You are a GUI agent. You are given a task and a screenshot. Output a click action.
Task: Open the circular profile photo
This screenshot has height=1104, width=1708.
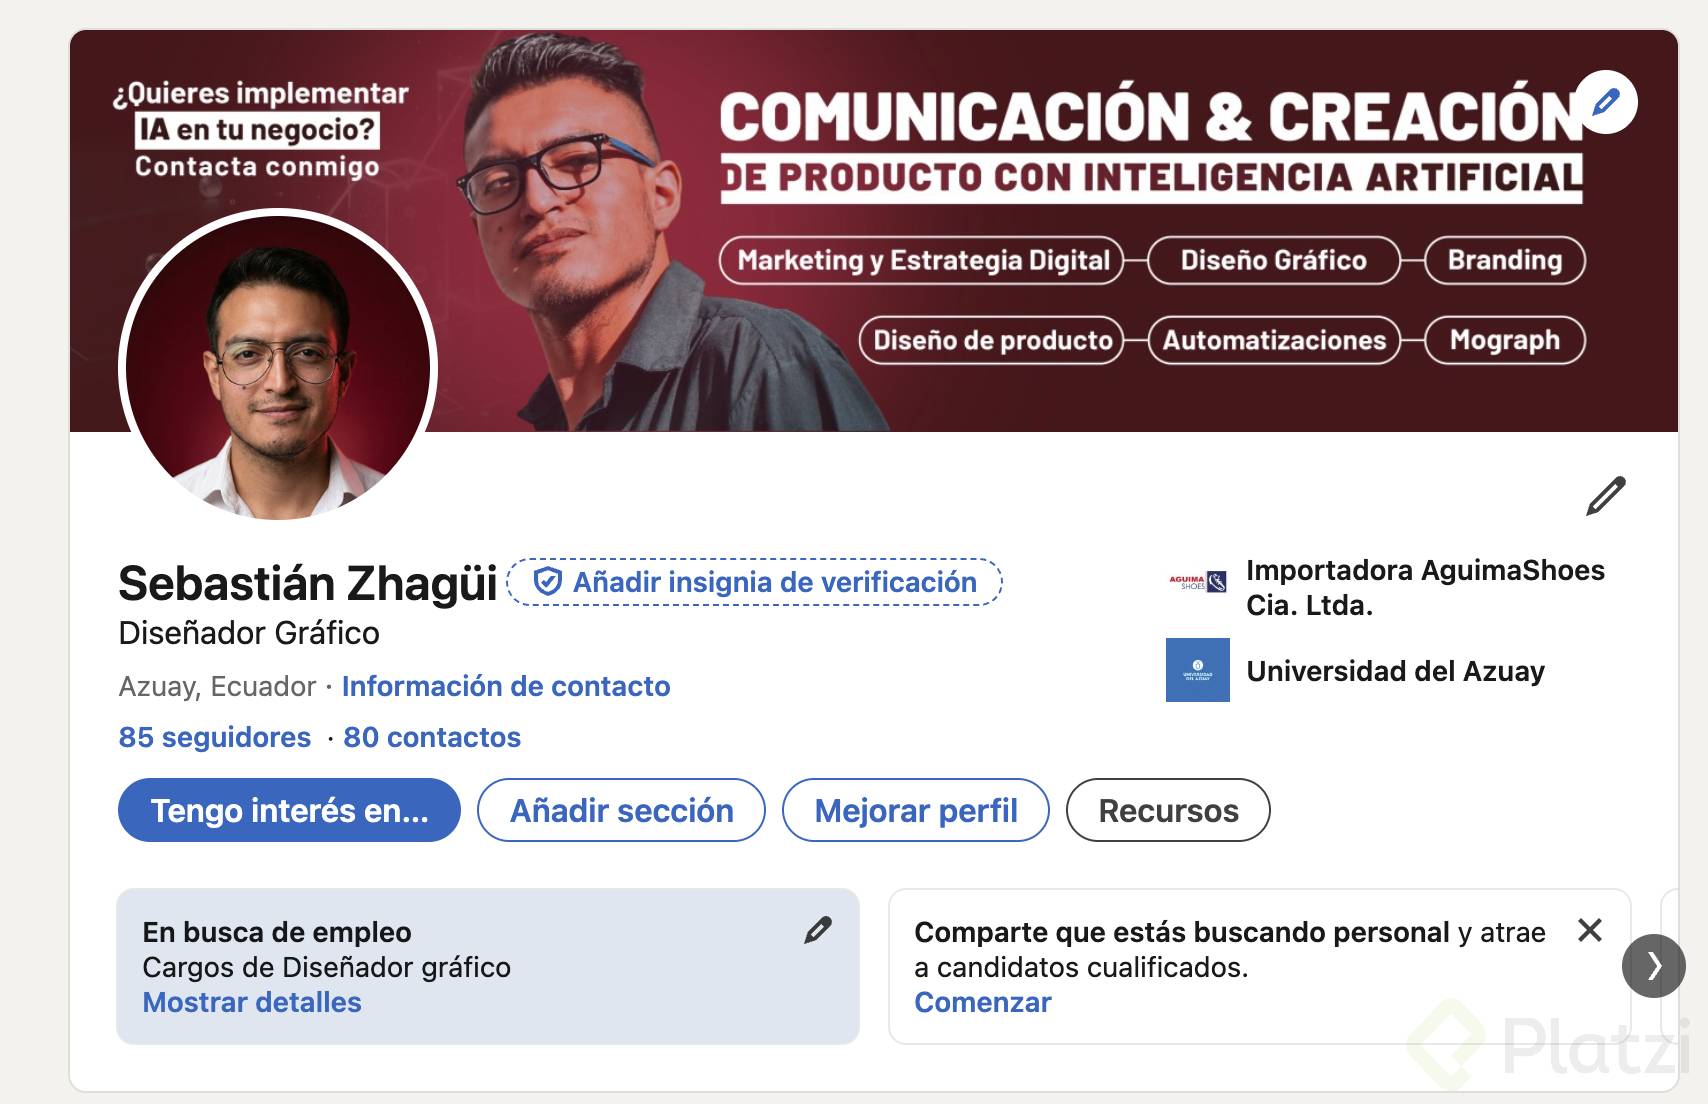point(278,368)
